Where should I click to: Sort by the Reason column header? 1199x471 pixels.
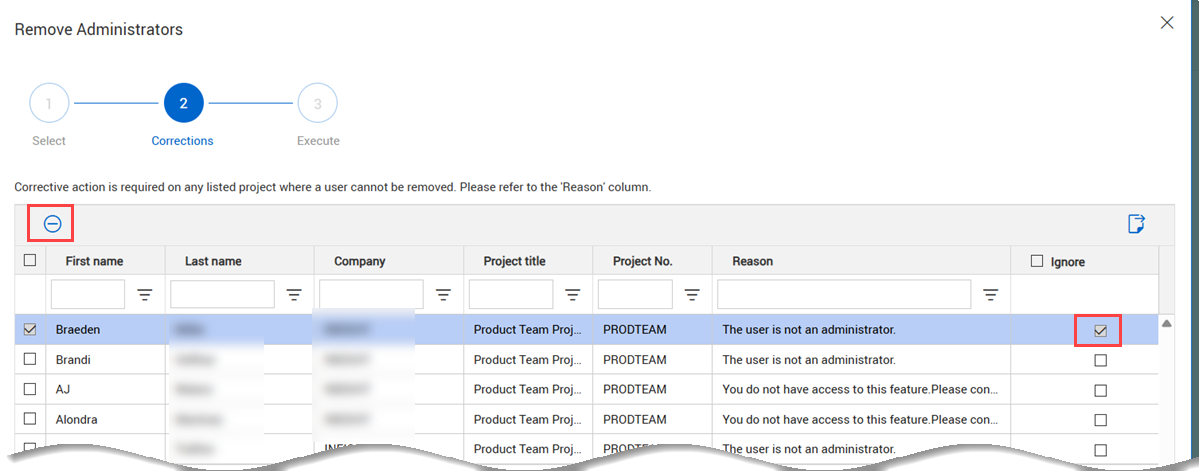(752, 262)
